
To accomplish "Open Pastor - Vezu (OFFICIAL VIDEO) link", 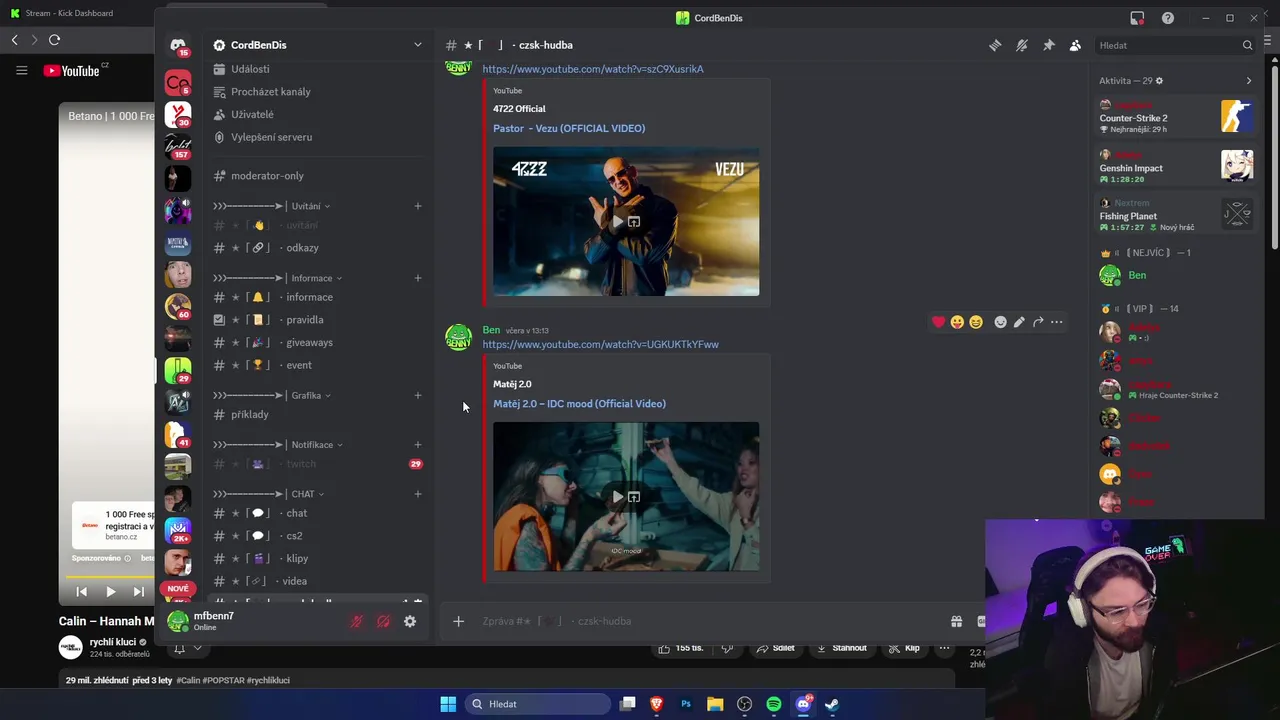I will click(x=569, y=128).
